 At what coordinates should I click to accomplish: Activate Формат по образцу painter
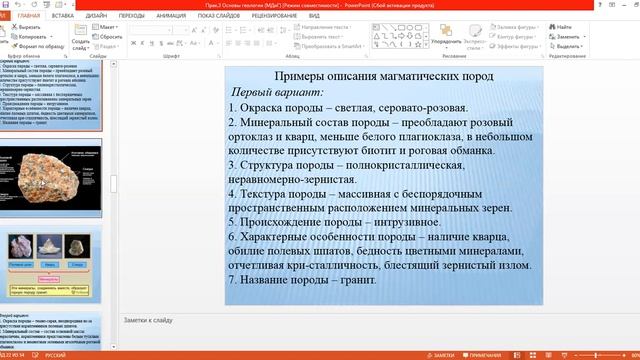[38, 47]
